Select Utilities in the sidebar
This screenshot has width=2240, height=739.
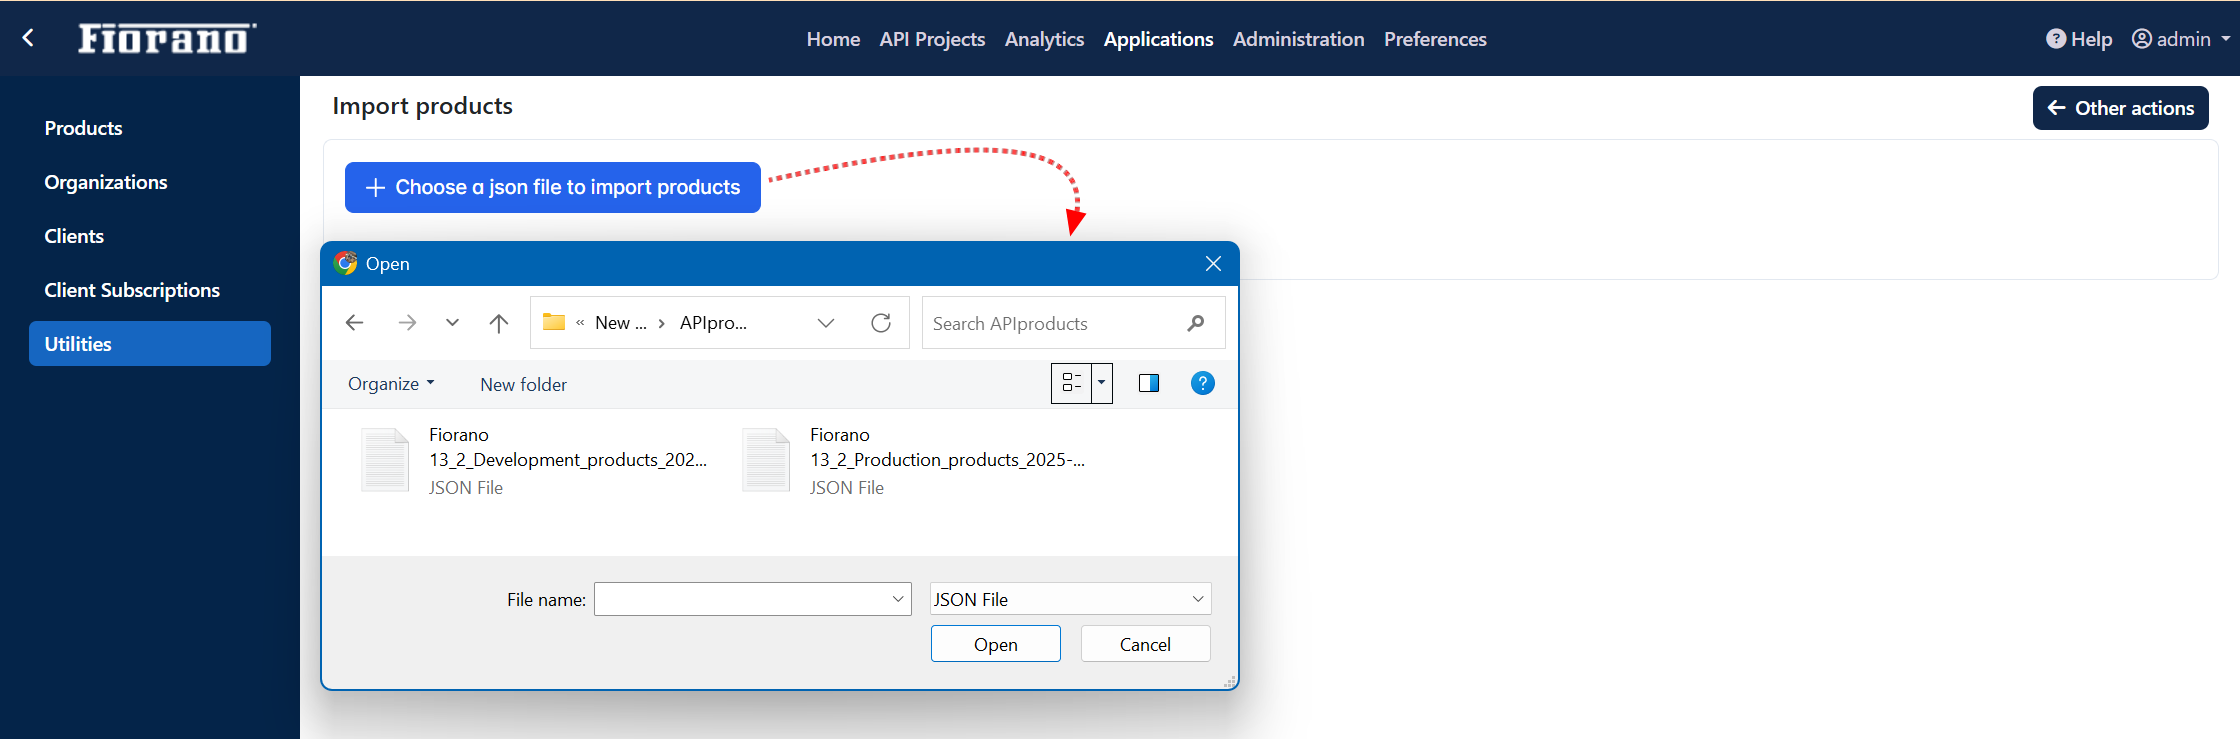150,343
